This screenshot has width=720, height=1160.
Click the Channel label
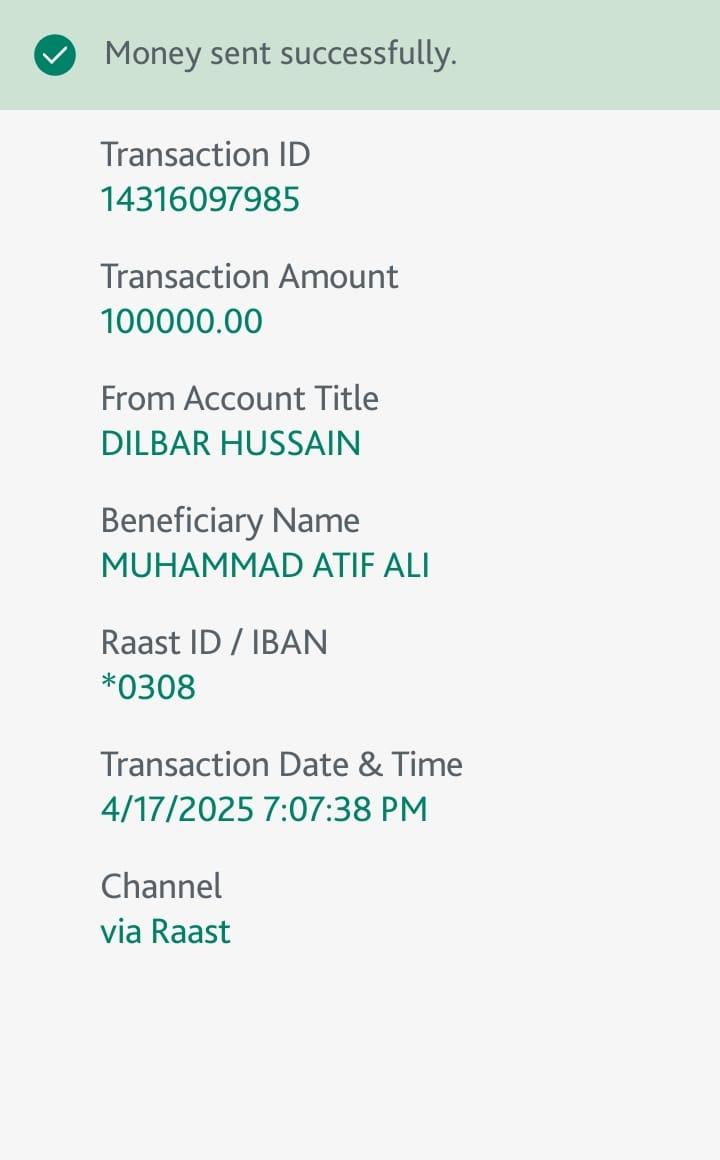(161, 887)
